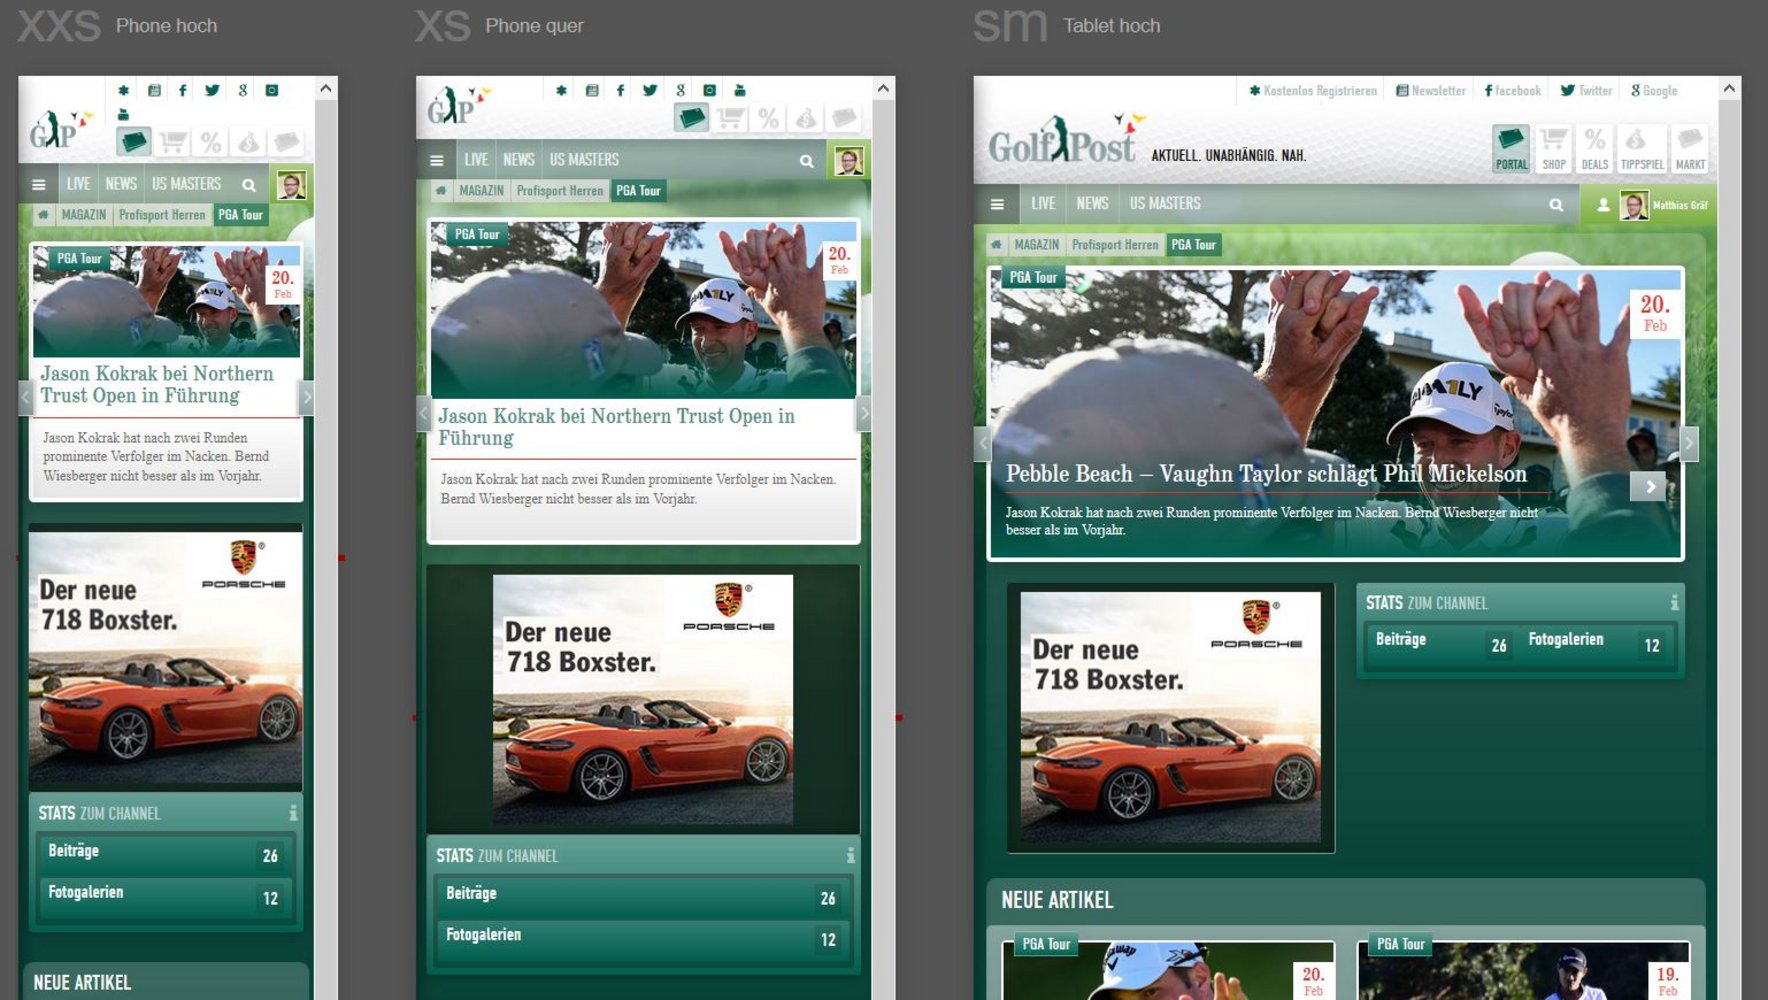Click the user avatar in XXS view
Screen dimensions: 1768x1000
point(291,185)
